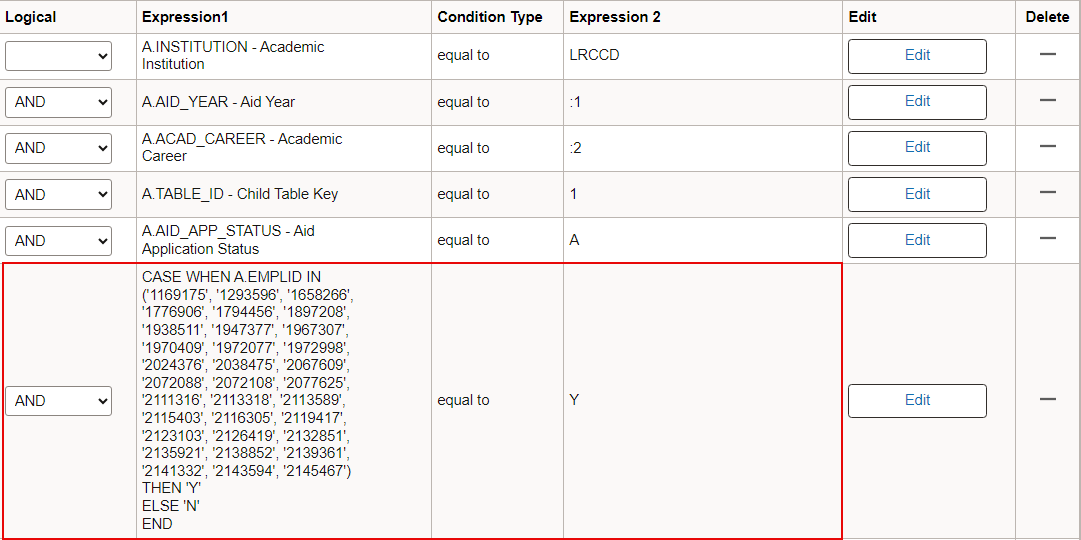
Task: Delete the A.ACAD_CAREER criteria row
Action: point(1048,147)
